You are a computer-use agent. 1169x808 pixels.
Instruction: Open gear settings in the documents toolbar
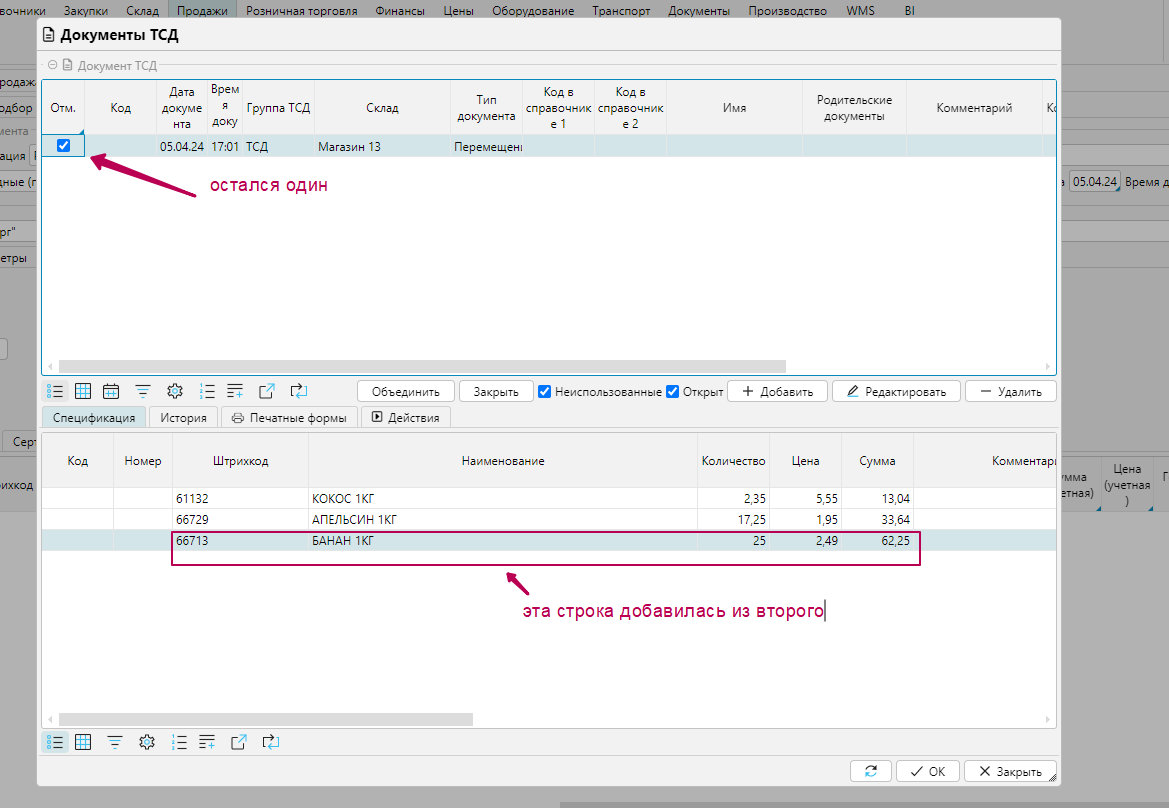(175, 391)
